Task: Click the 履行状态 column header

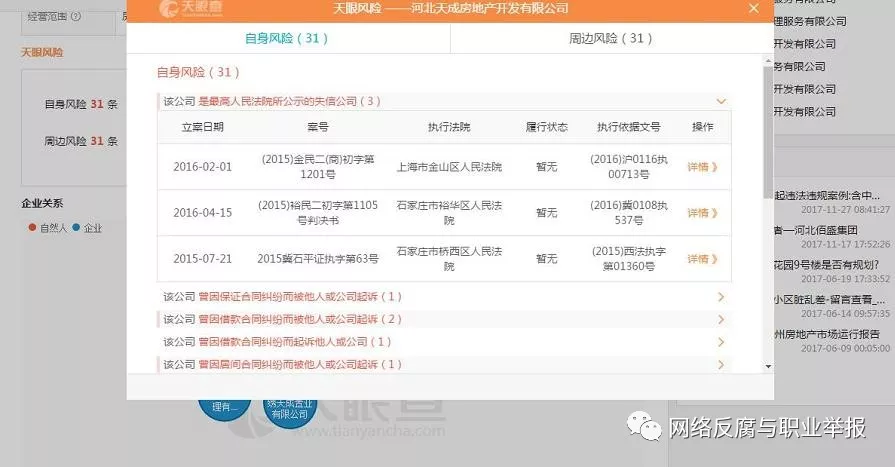Action: click(x=546, y=127)
